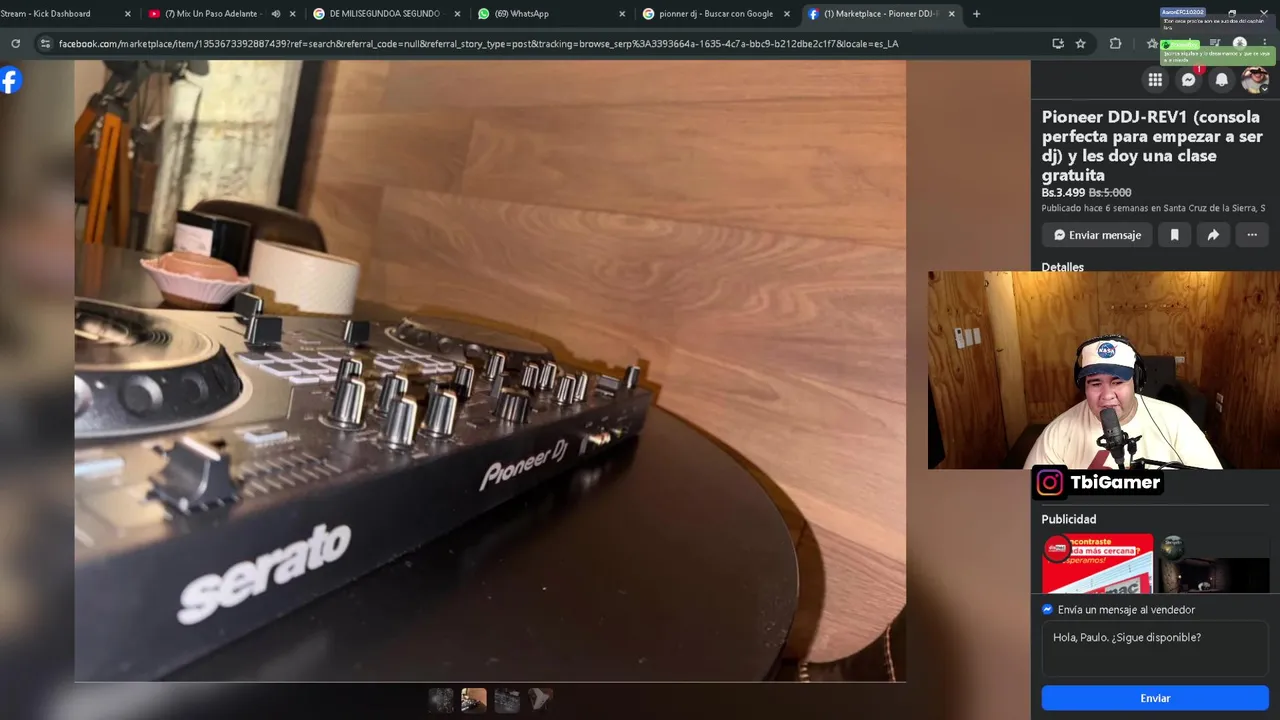This screenshot has width=1280, height=720.
Task: Click the blue Enviar button
Action: pos(1155,698)
